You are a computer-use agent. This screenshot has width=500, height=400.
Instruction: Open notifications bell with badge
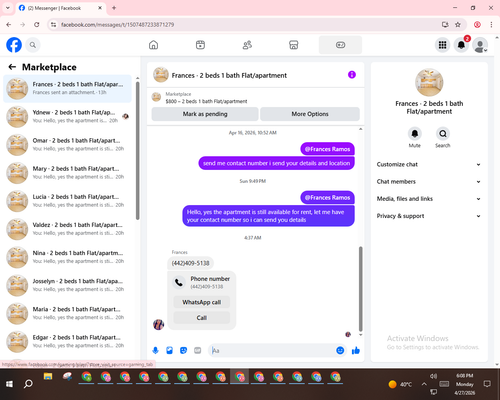(461, 45)
